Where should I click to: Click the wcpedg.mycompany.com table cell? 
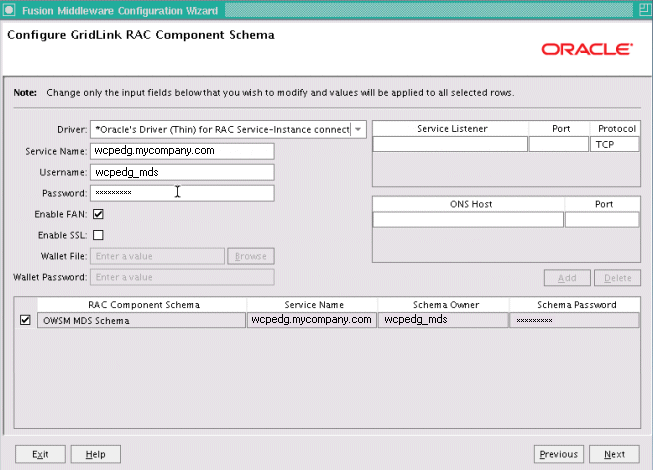click(312, 320)
